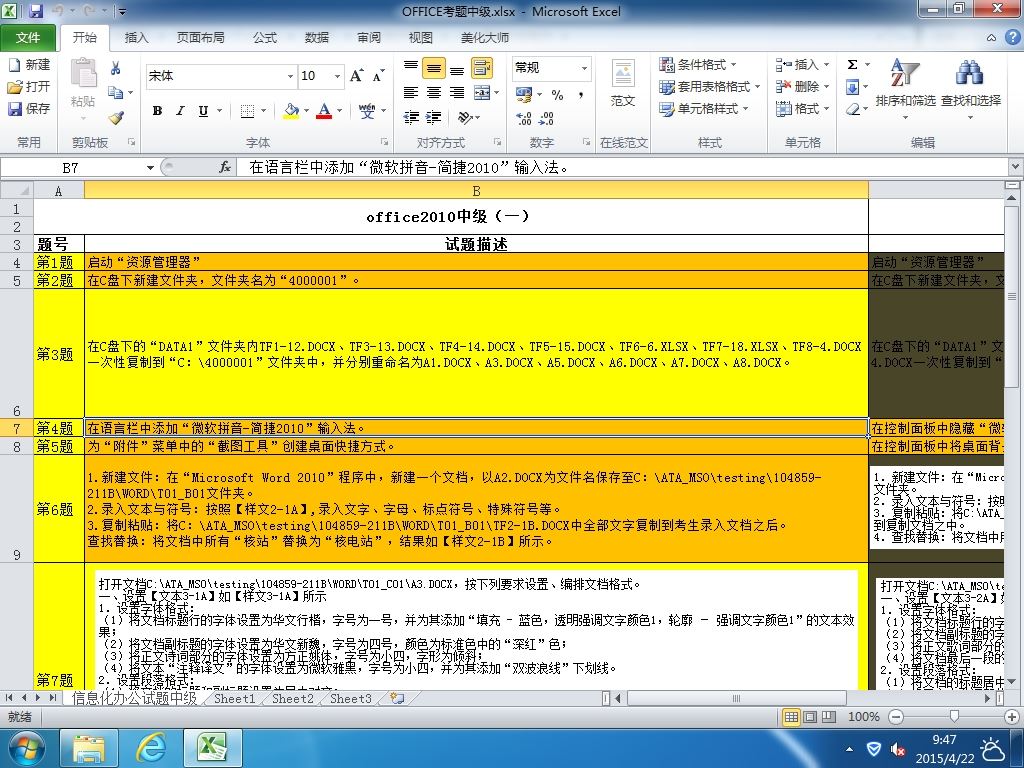The height and width of the screenshot is (768, 1024).
Task: Center cell text horizontally
Action: tap(434, 93)
